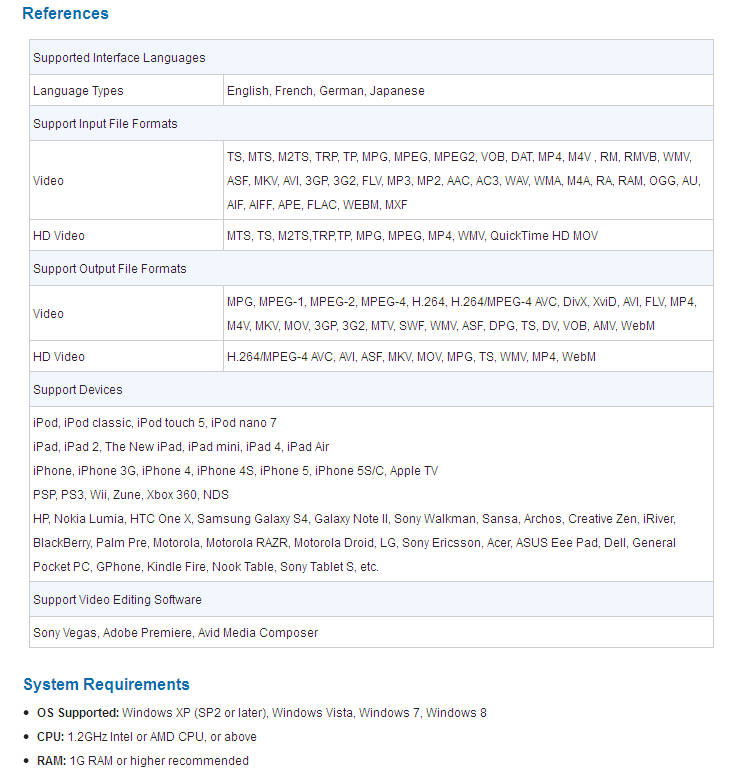
Task: Click the CPU requirement line
Action: coord(147,737)
